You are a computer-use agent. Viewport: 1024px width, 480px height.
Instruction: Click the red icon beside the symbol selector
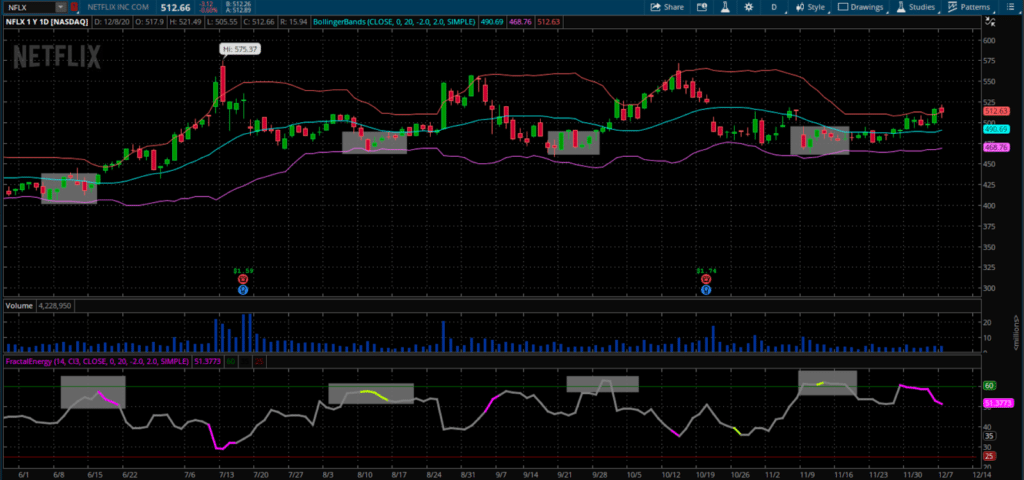point(73,7)
